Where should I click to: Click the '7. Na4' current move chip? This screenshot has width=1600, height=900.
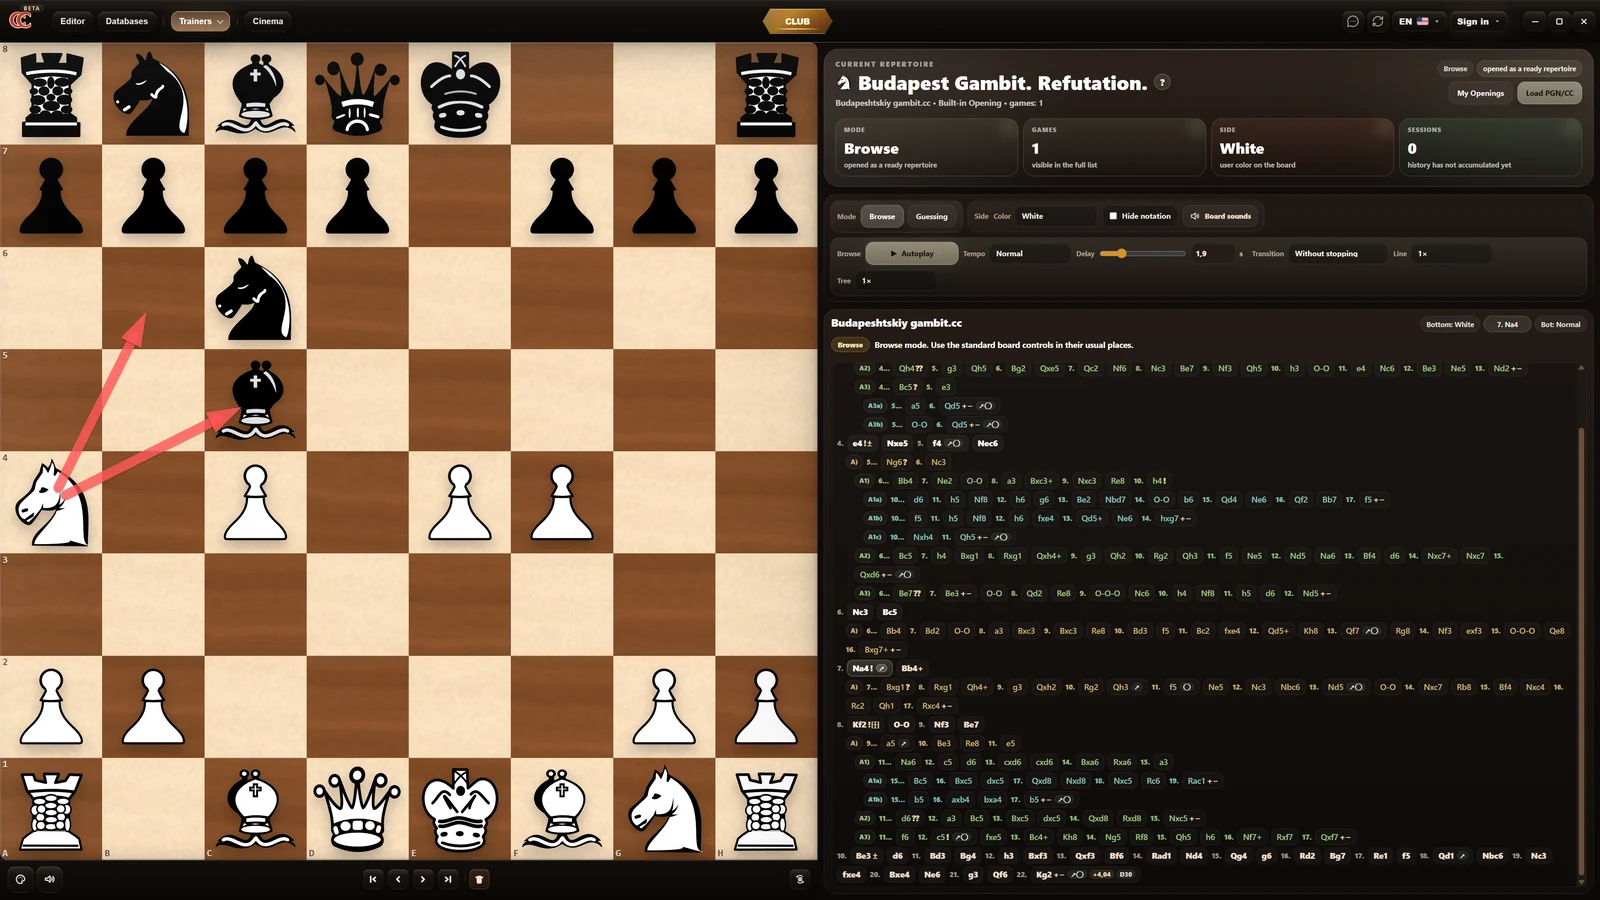(1507, 324)
